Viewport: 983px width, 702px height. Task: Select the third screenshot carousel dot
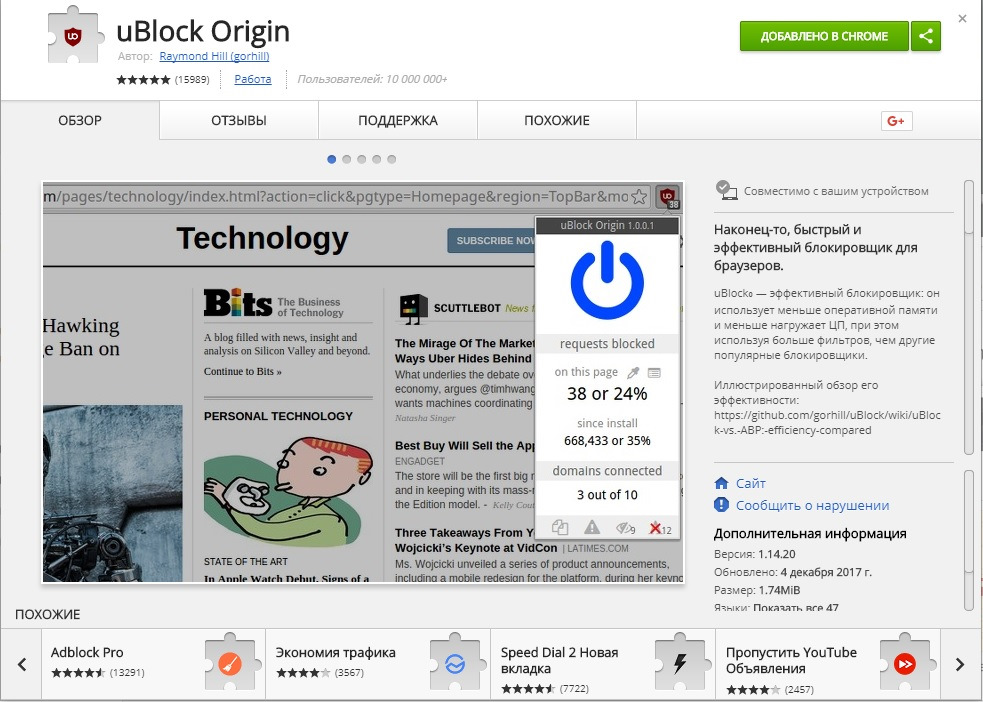pos(362,159)
